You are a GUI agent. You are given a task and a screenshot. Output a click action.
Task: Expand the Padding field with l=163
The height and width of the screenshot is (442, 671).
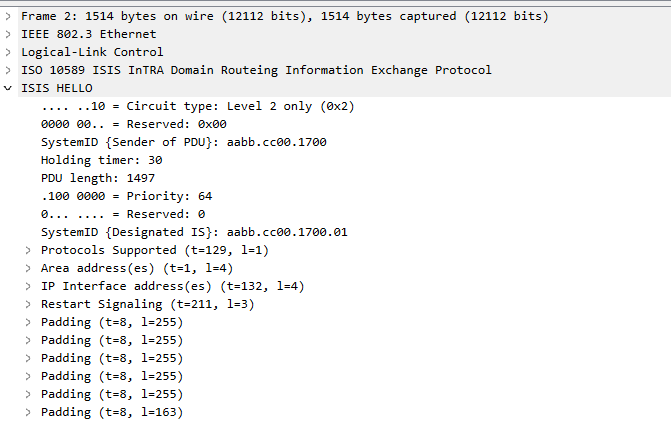tap(28, 412)
